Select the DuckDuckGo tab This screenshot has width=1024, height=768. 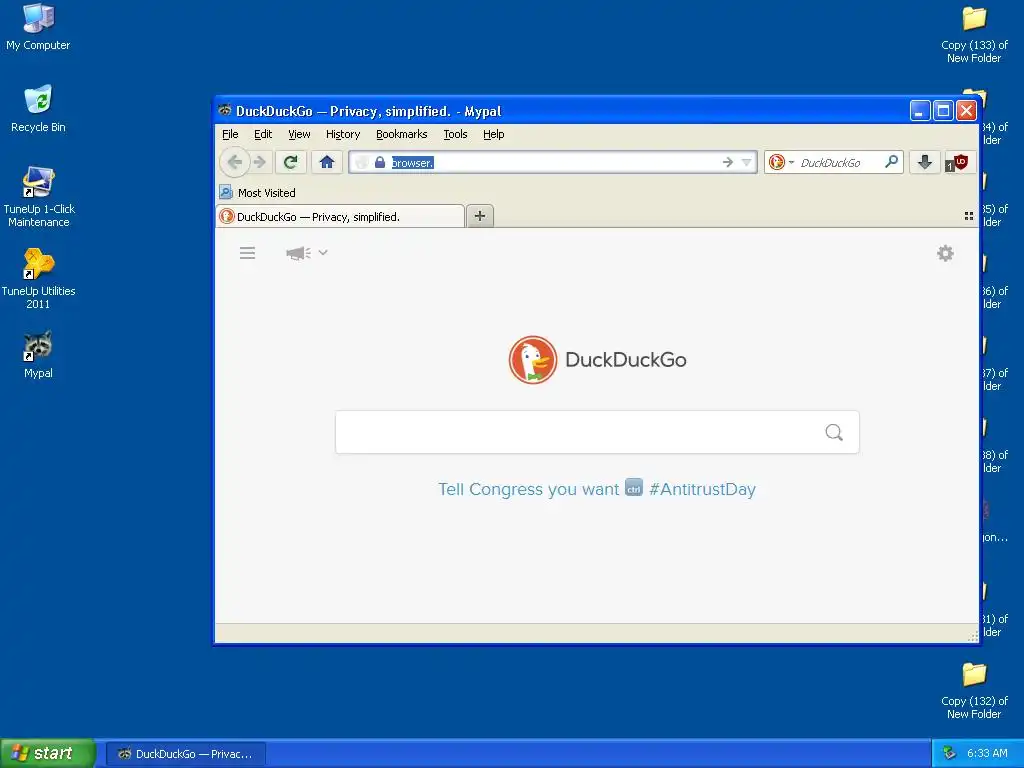pyautogui.click(x=340, y=216)
